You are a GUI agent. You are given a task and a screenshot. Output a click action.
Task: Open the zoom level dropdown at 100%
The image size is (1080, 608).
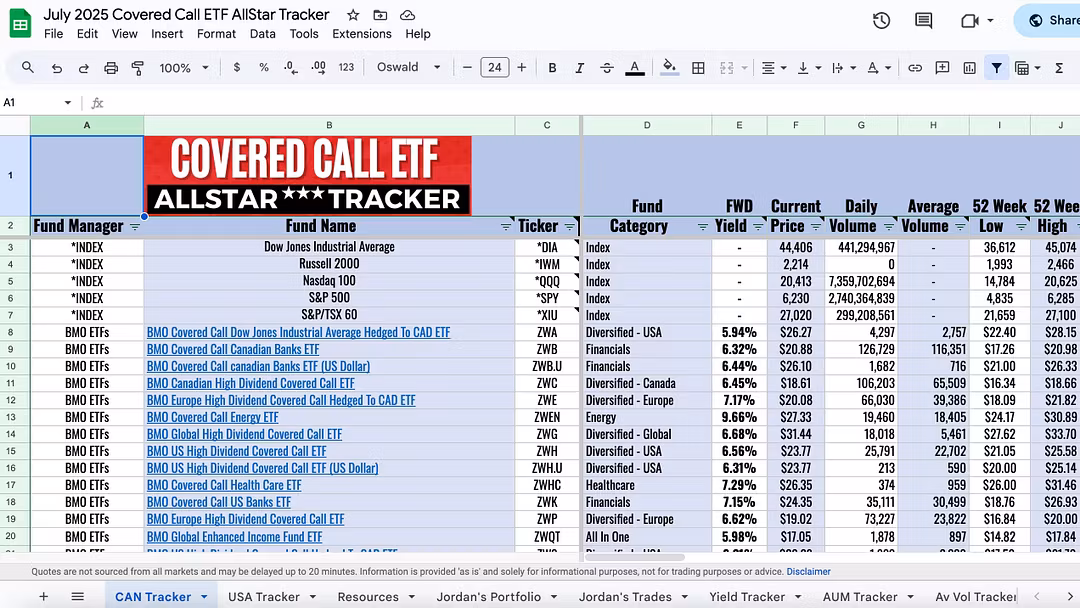coord(183,67)
